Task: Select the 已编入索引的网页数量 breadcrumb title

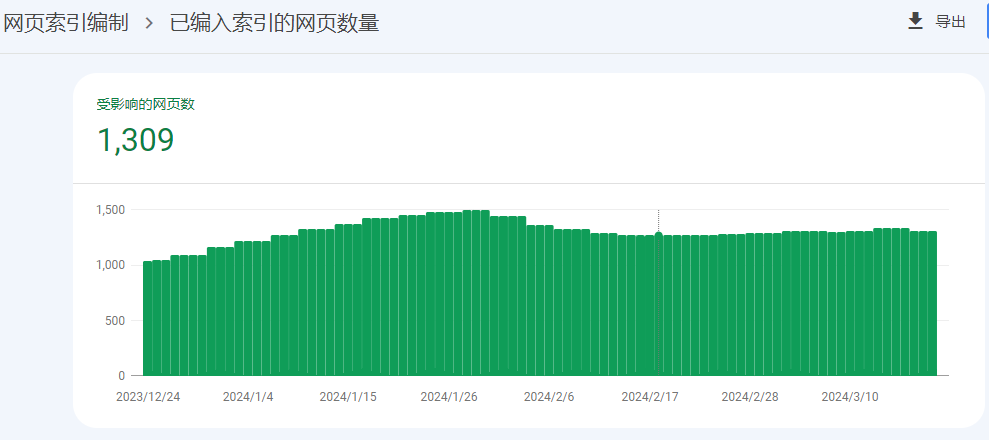Action: pos(274,23)
